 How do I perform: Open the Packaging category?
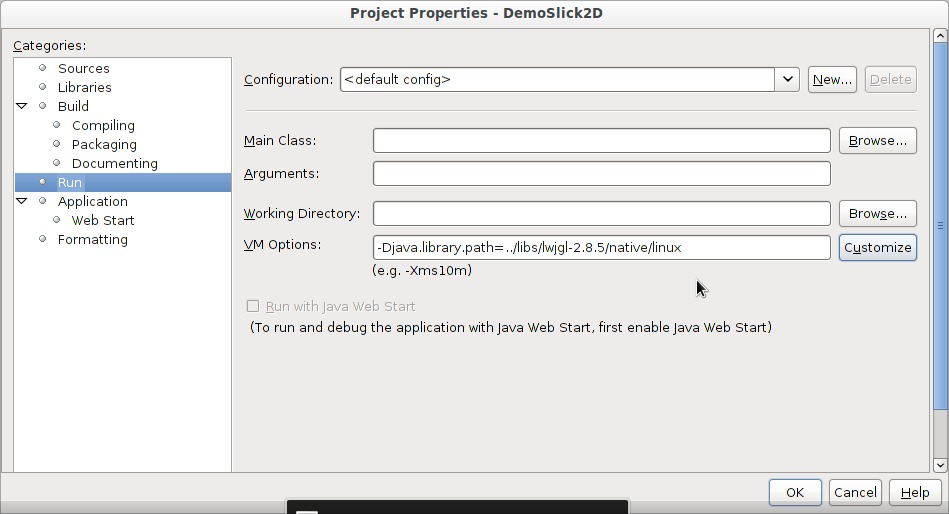pyautogui.click(x=104, y=144)
